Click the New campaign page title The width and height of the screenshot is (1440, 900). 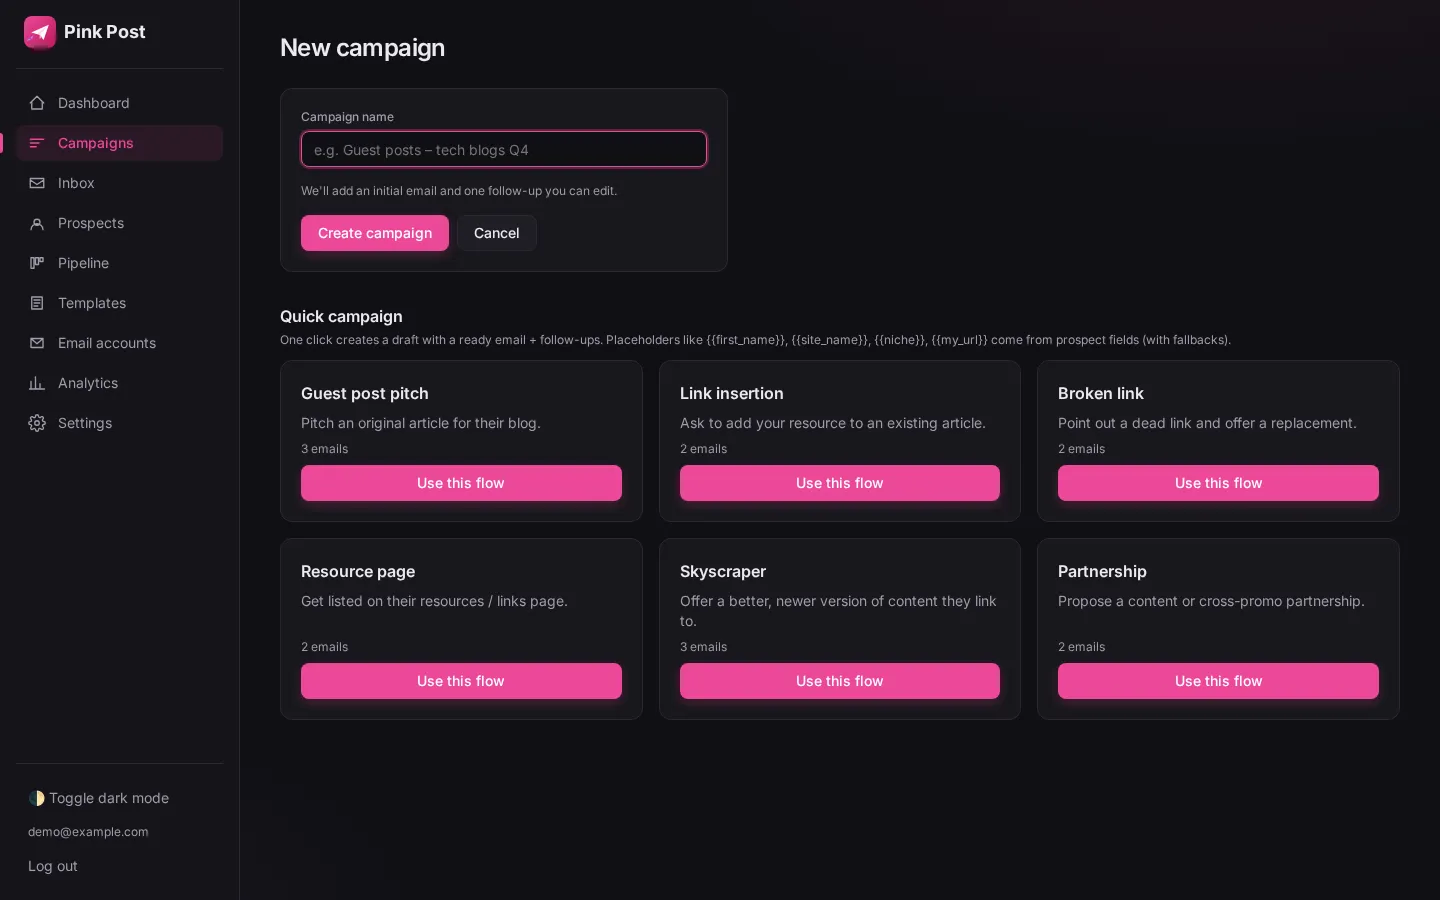(363, 48)
